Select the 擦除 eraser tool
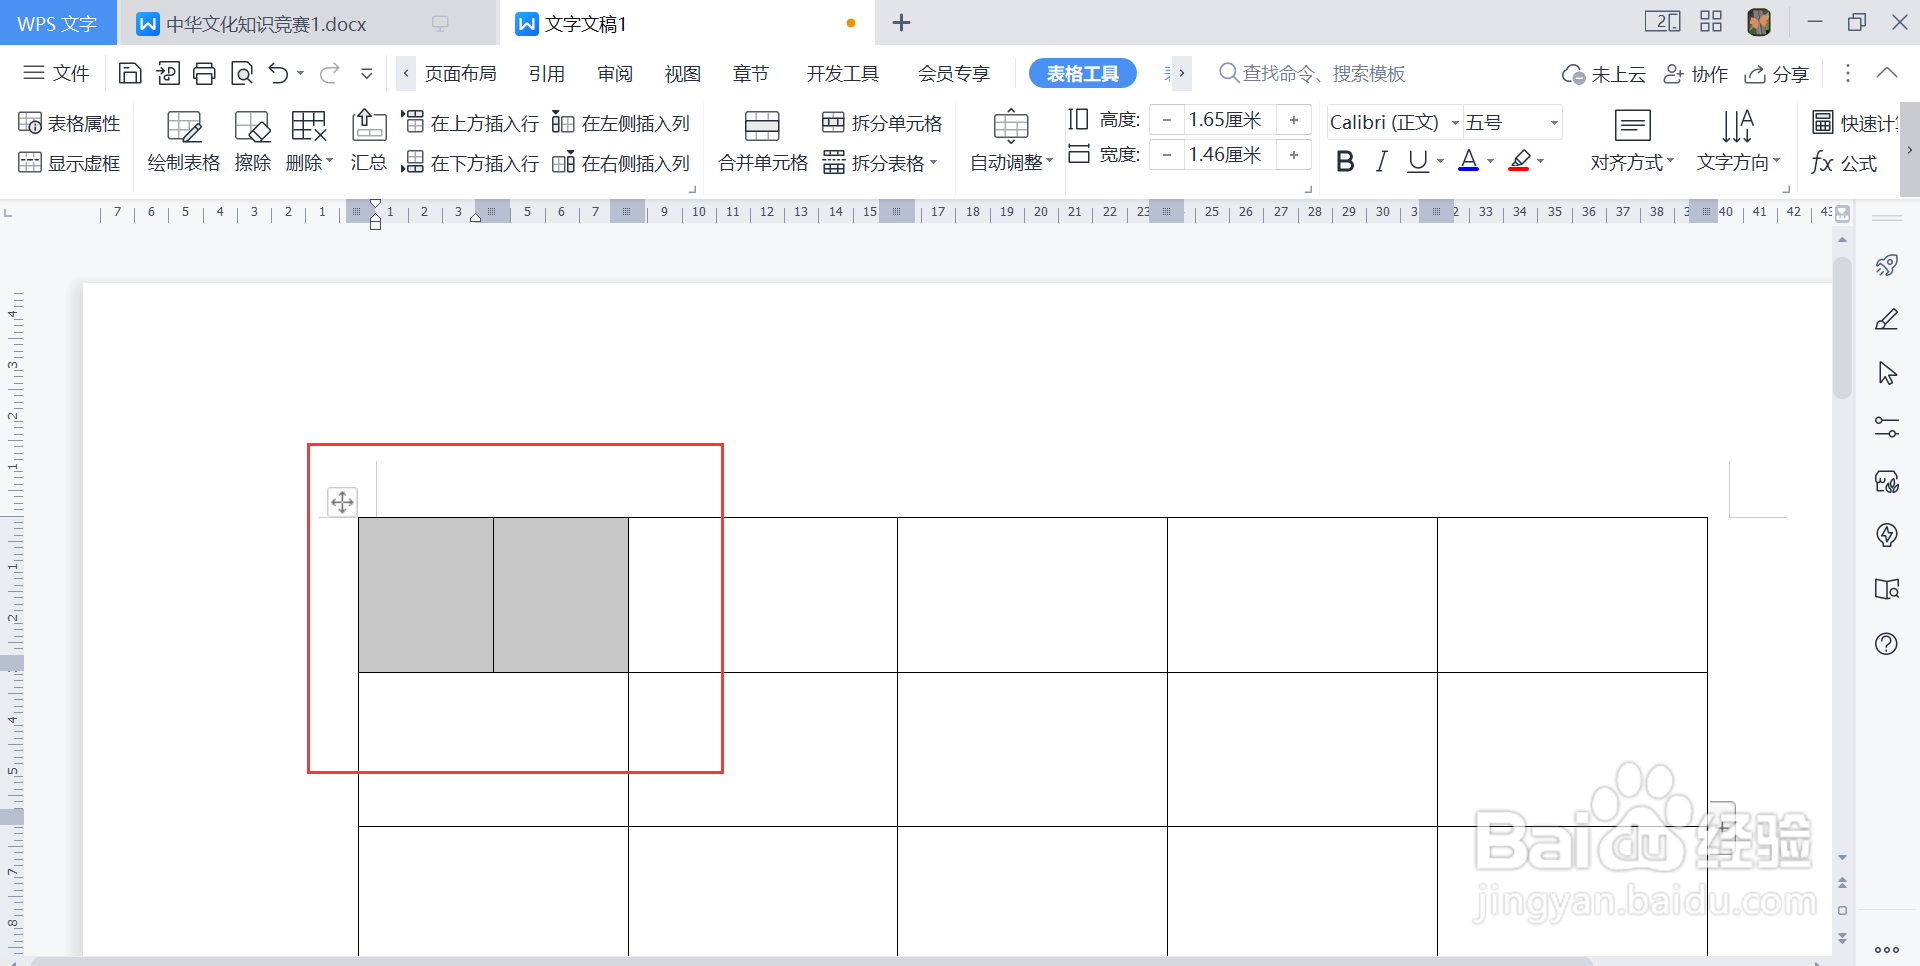The width and height of the screenshot is (1920, 966). 253,142
